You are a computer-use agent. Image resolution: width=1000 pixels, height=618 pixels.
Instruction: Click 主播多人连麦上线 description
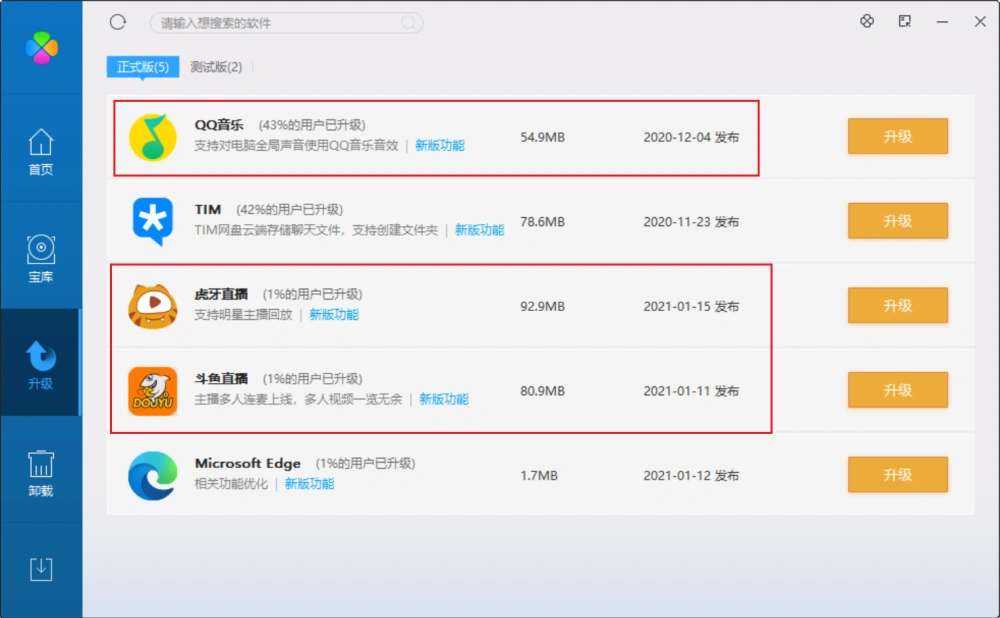298,399
